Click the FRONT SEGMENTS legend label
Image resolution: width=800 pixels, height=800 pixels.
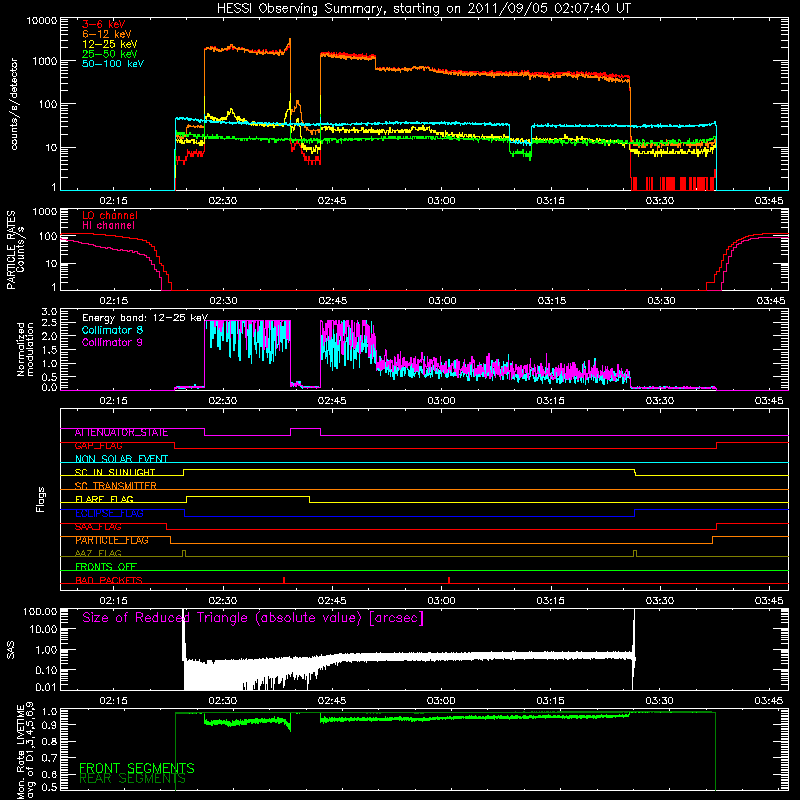click(137, 768)
